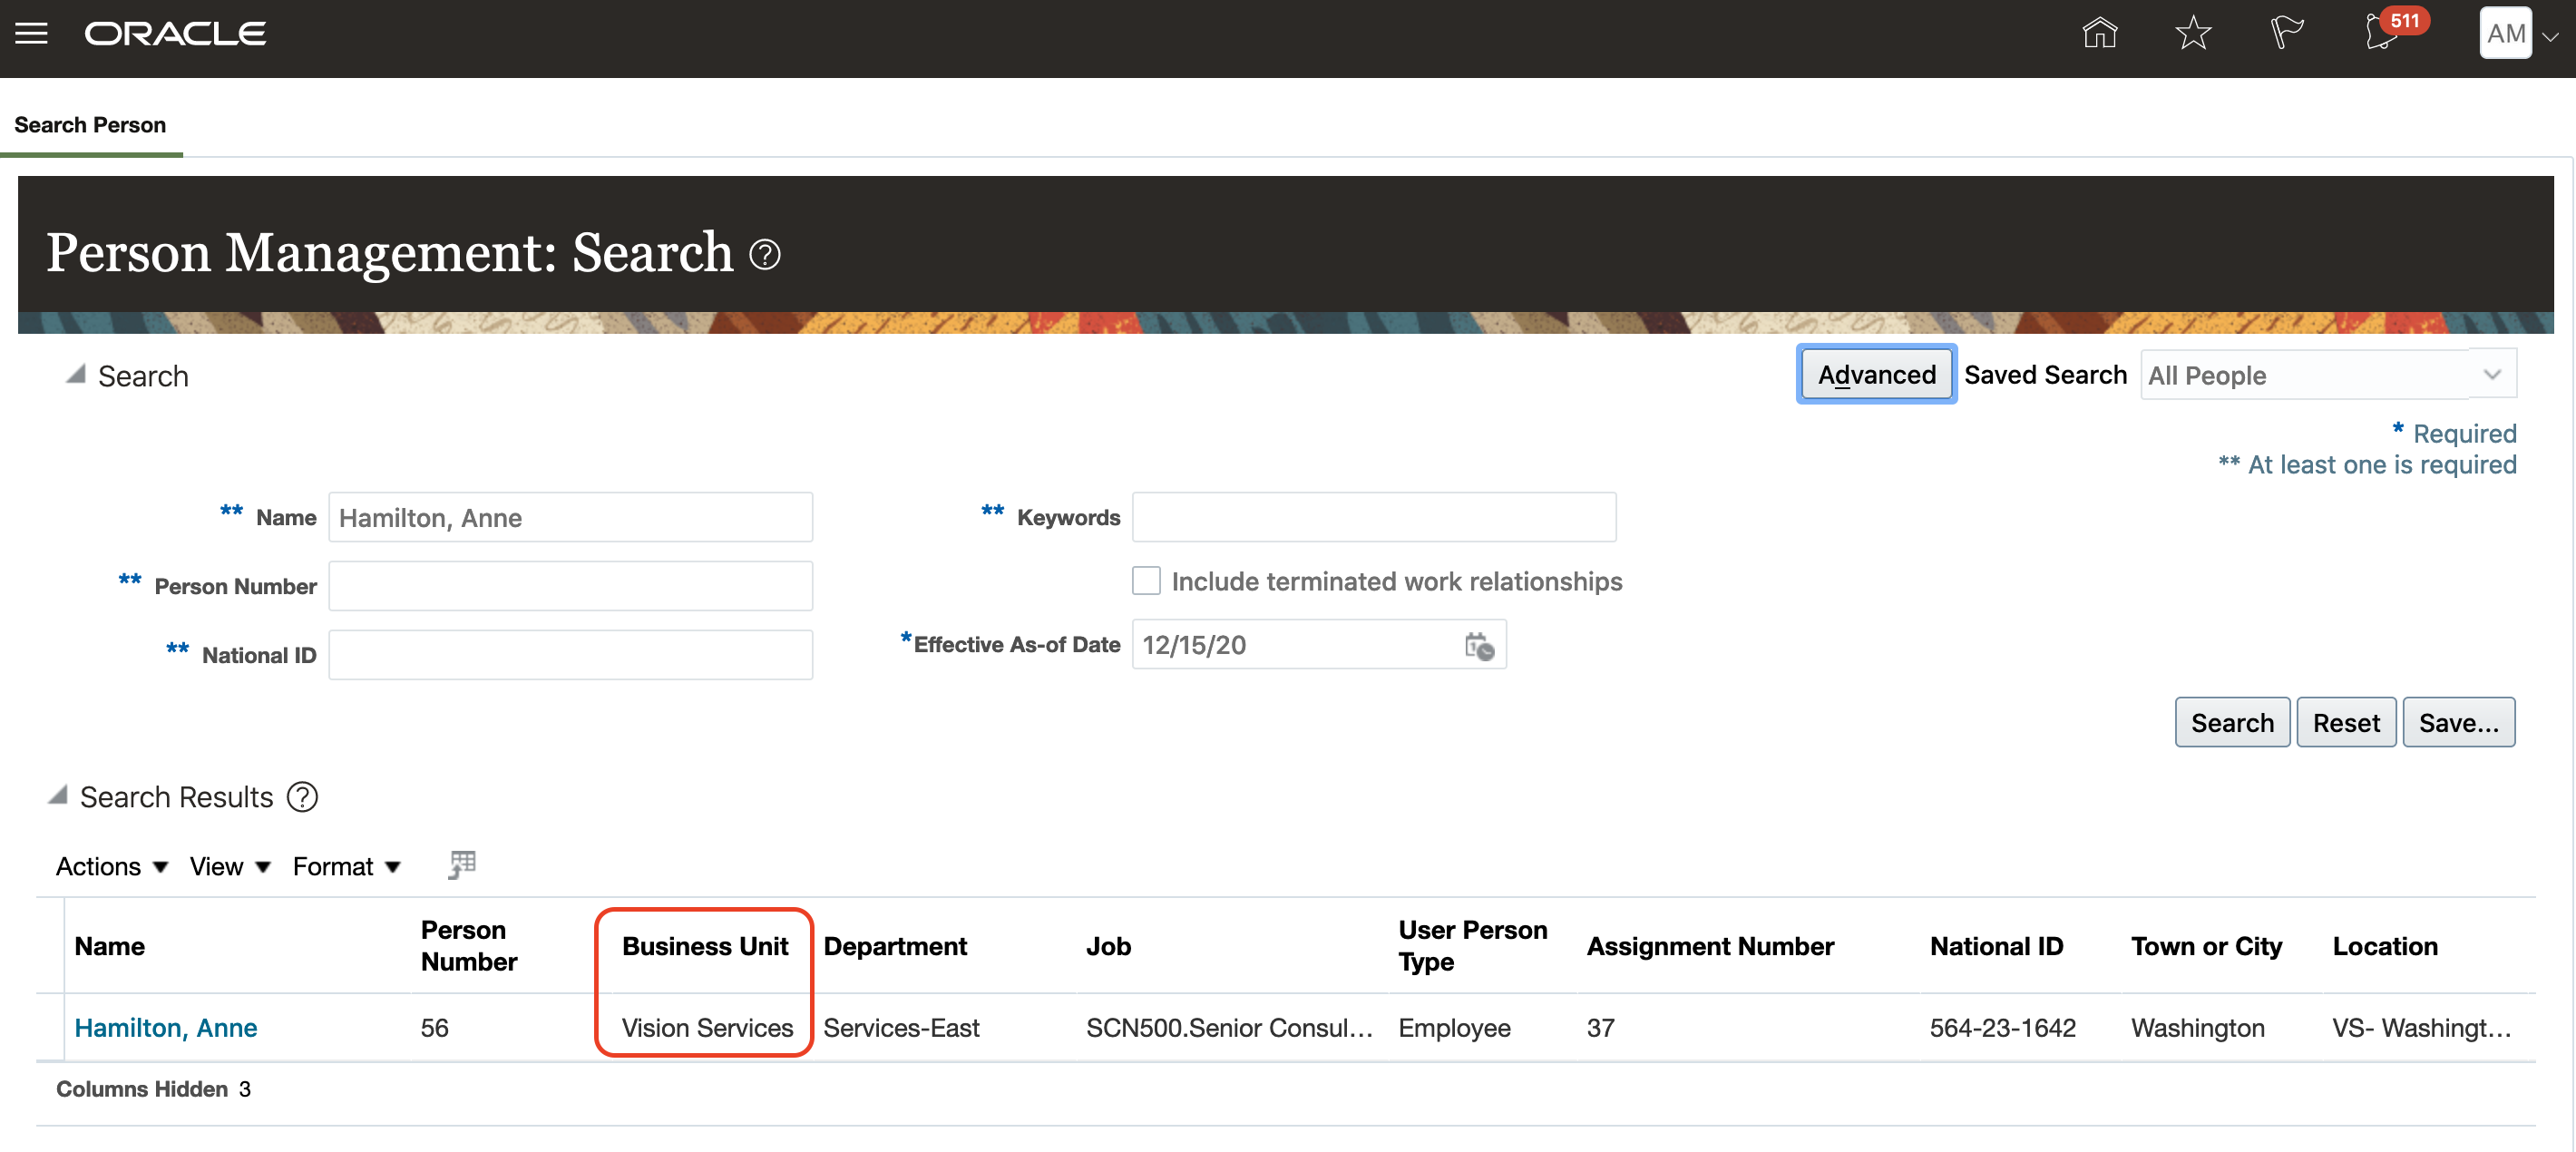This screenshot has height=1152, width=2576.
Task: Open notifications bell with 511 badge
Action: coord(2382,34)
